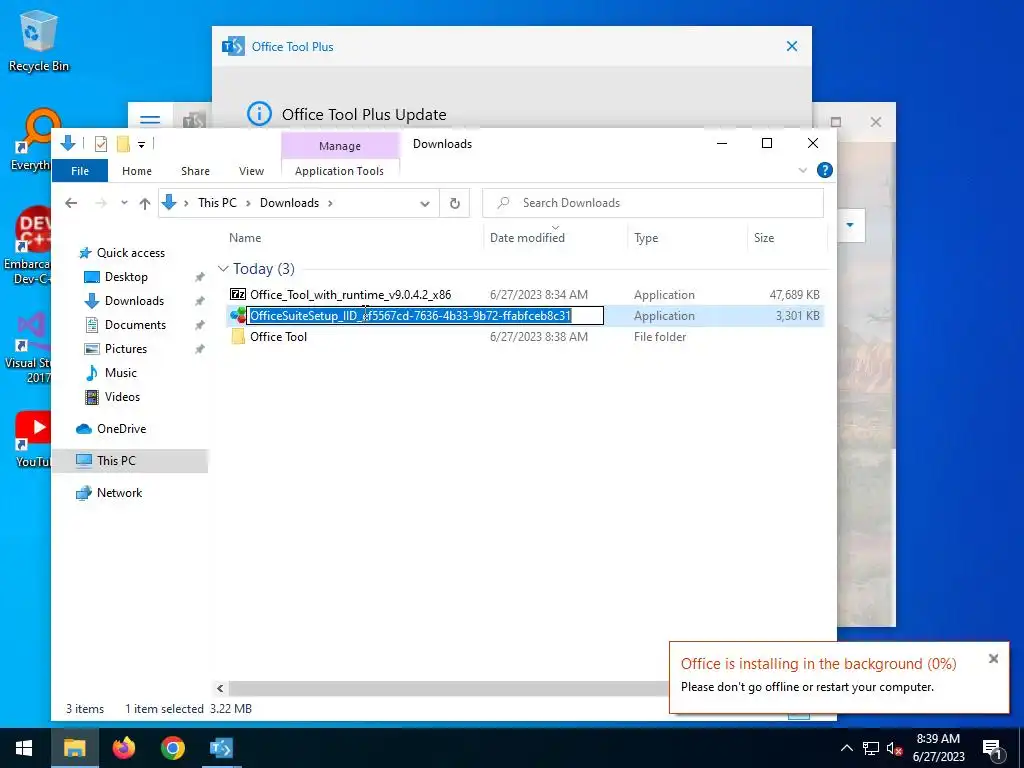Open the Recycle Bin desktop icon
The width and height of the screenshot is (1024, 768).
(39, 40)
